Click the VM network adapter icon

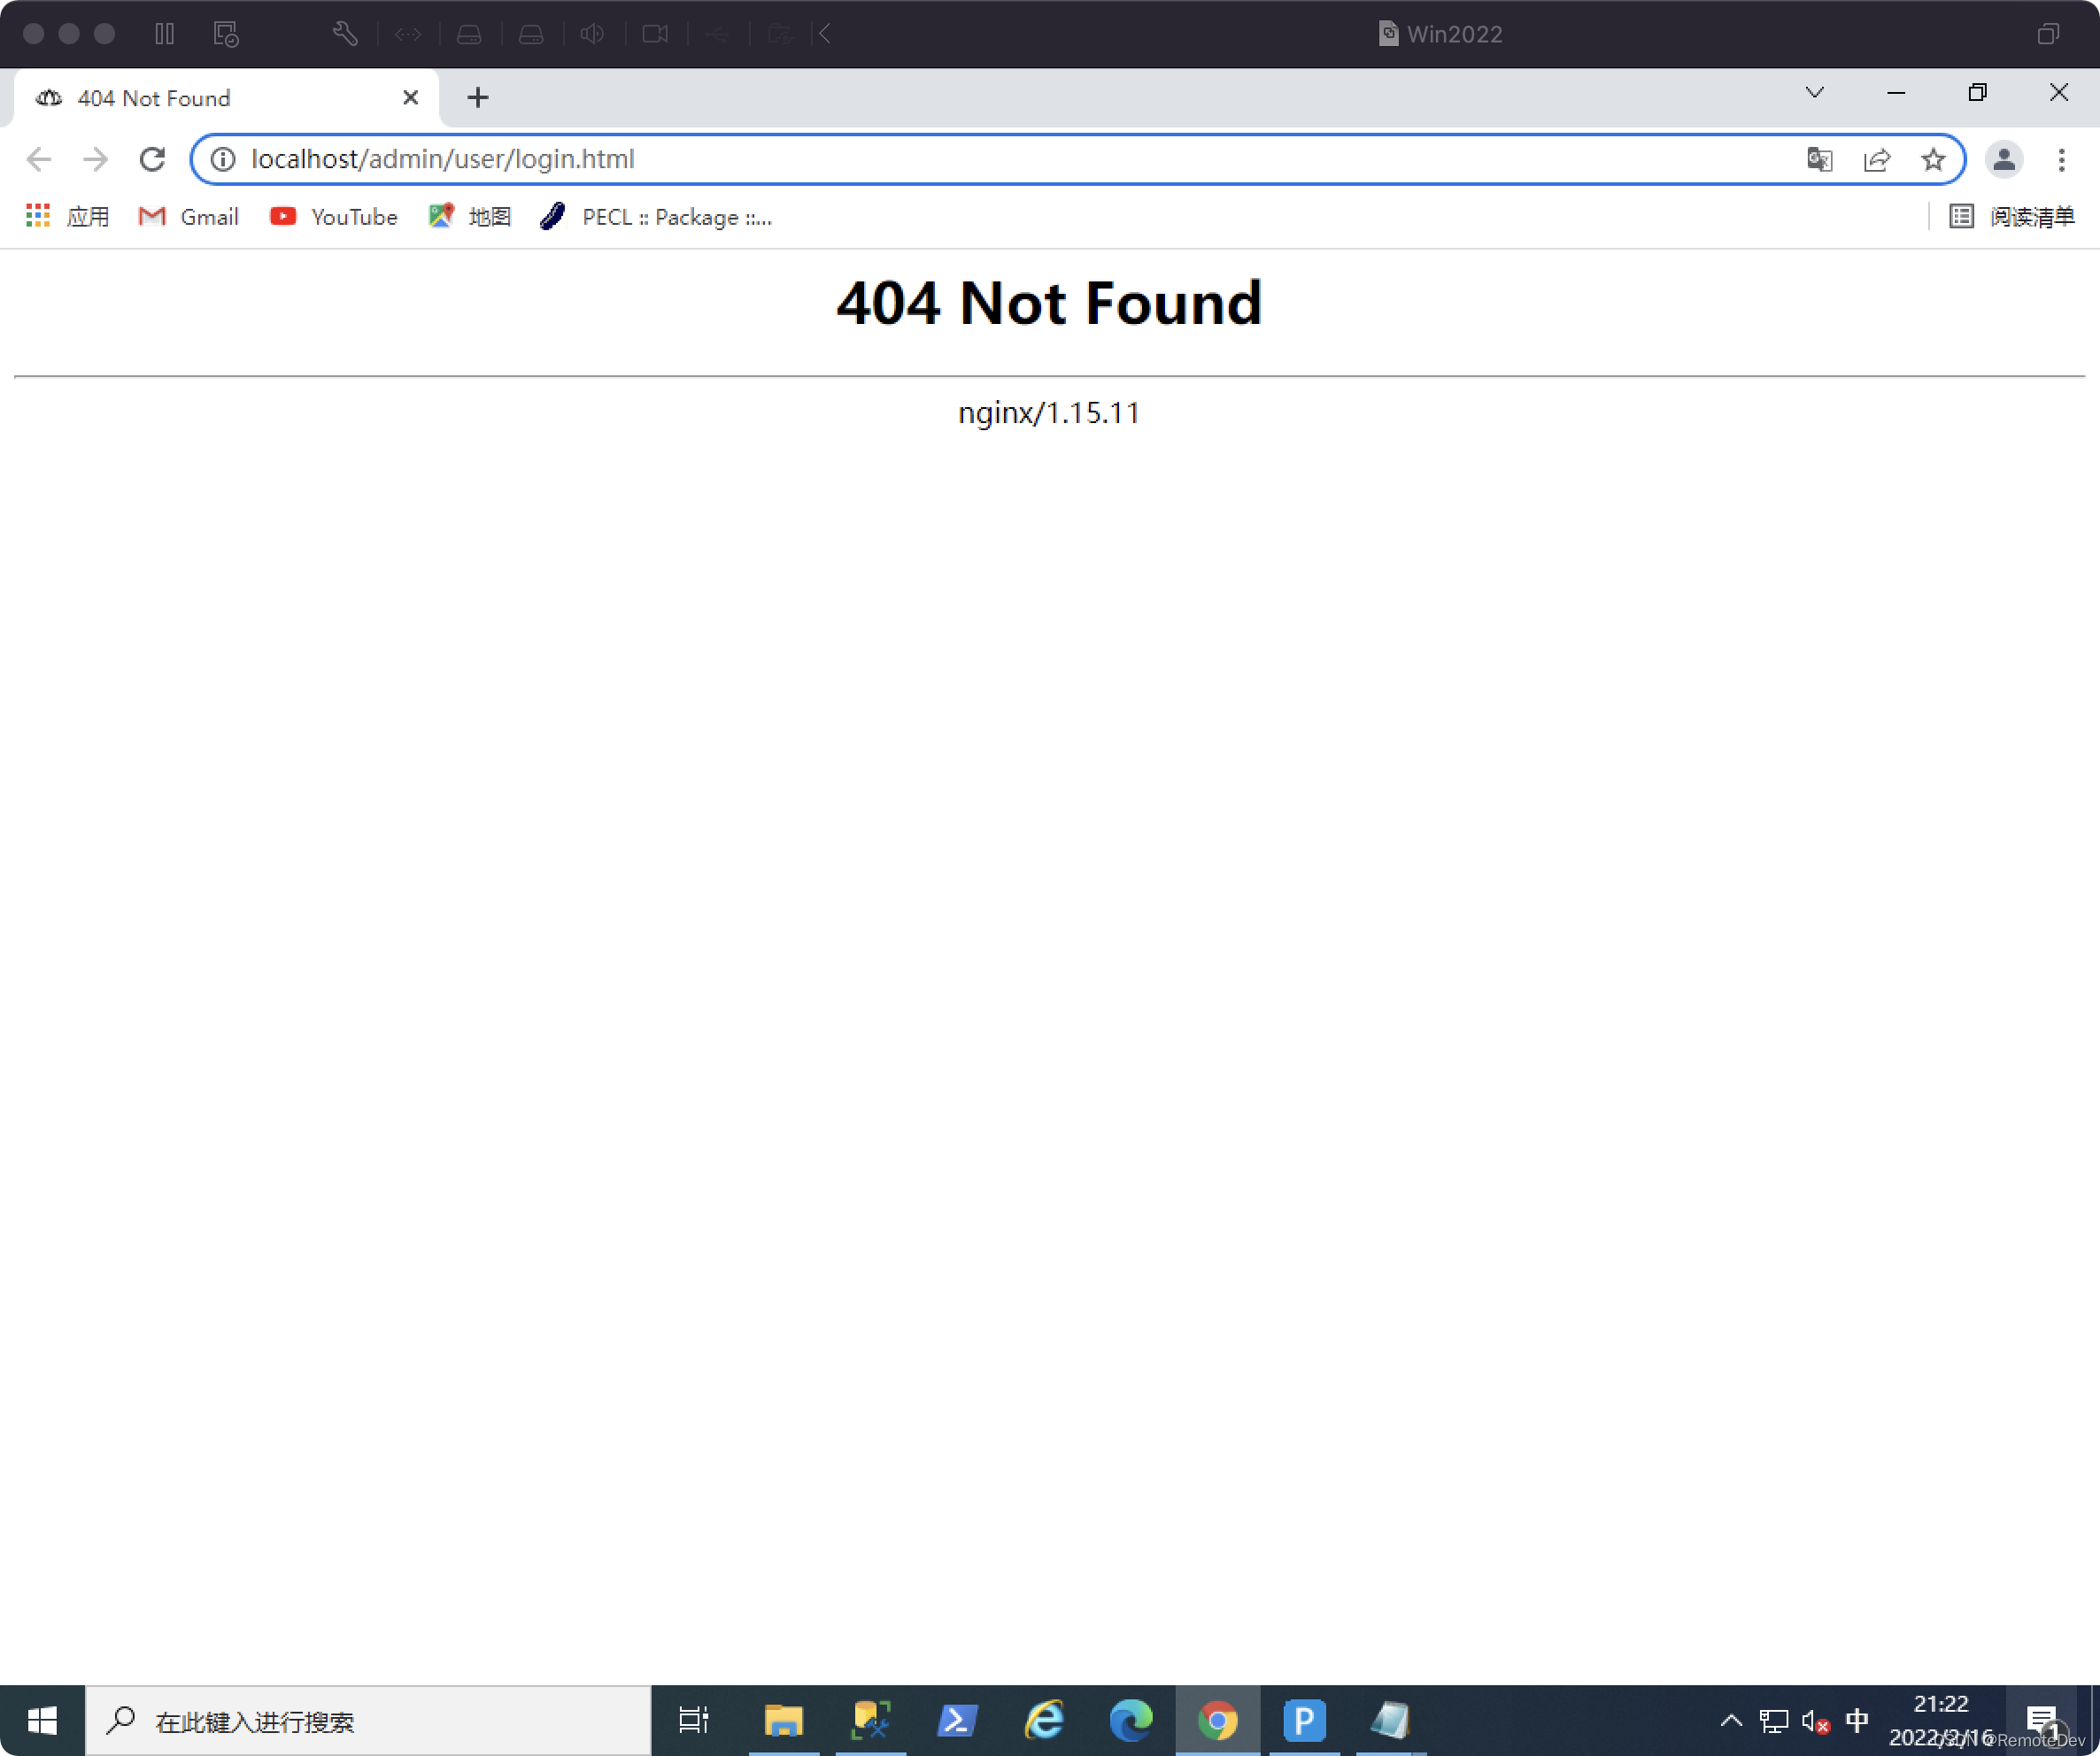408,34
